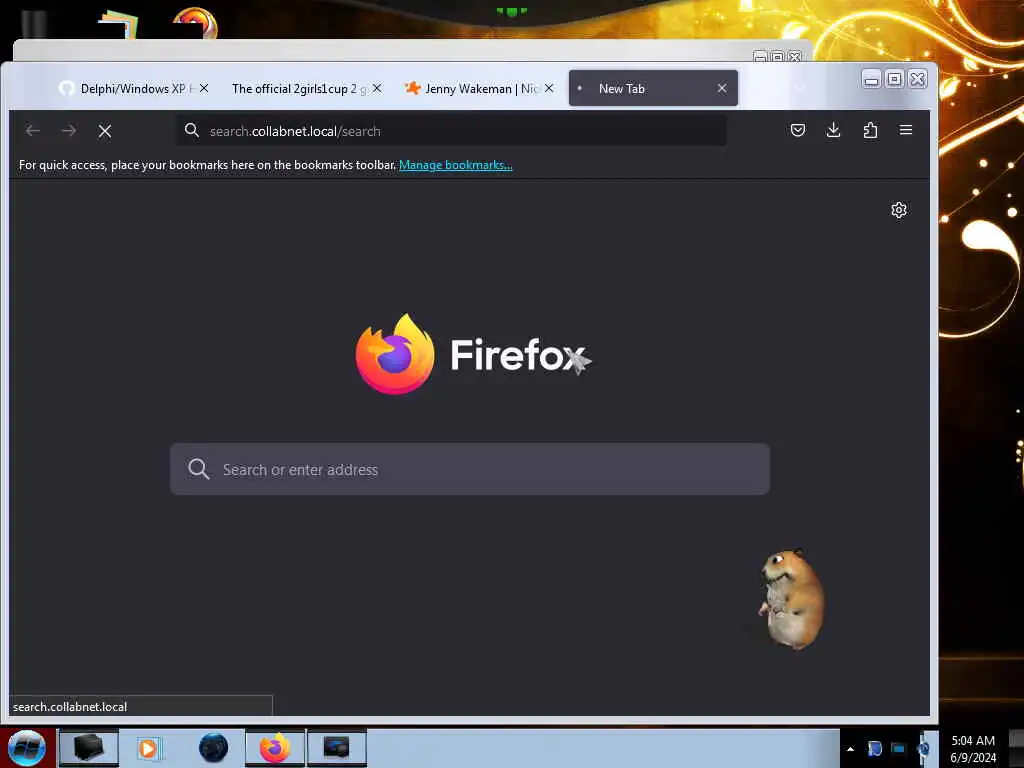Click the network system tray icon

pyautogui.click(x=899, y=748)
